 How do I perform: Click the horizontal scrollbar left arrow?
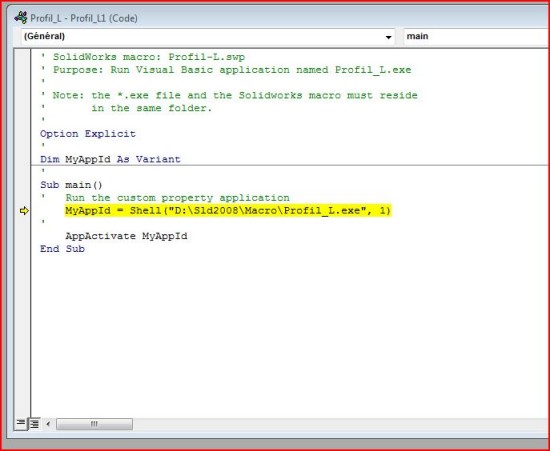48,424
